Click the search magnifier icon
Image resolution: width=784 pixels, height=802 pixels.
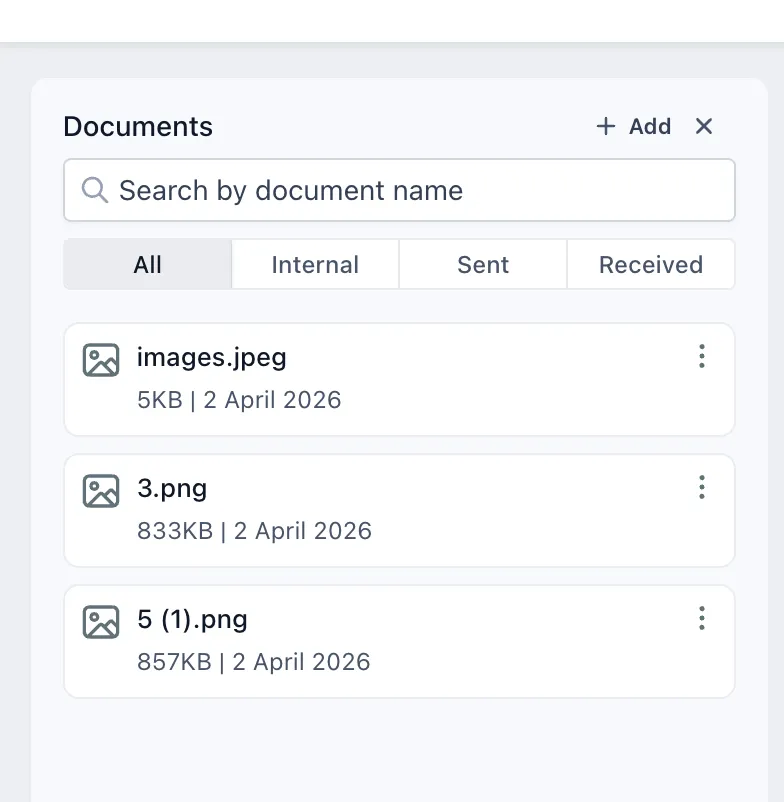coord(94,190)
